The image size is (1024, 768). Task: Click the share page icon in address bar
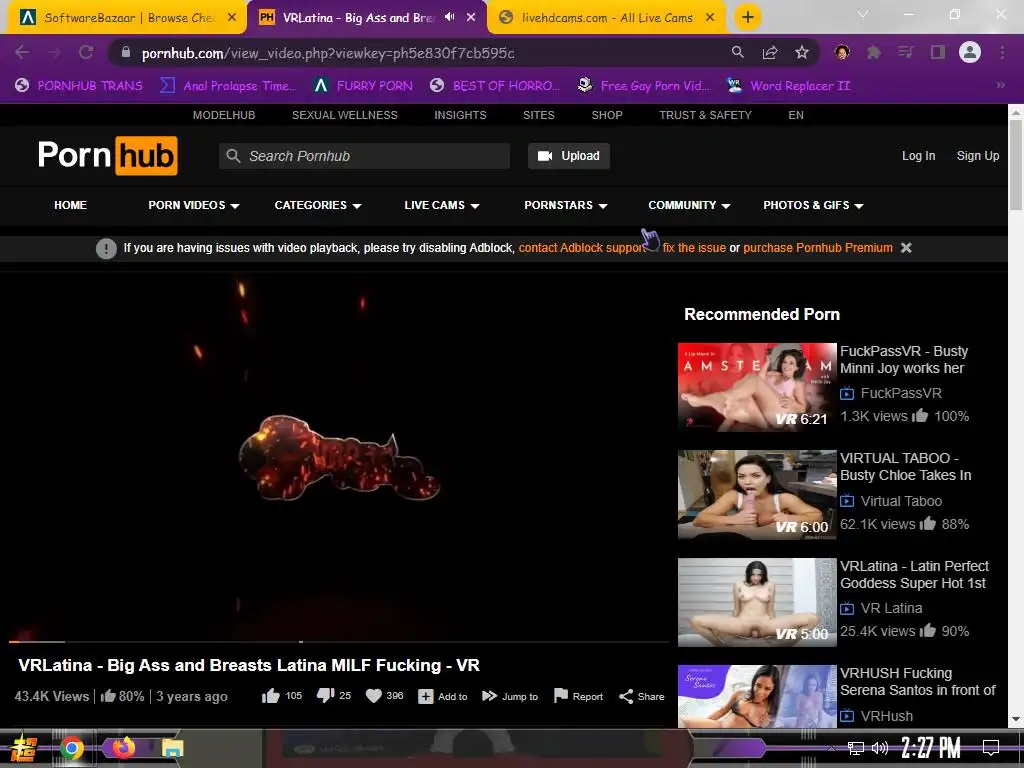click(x=770, y=52)
